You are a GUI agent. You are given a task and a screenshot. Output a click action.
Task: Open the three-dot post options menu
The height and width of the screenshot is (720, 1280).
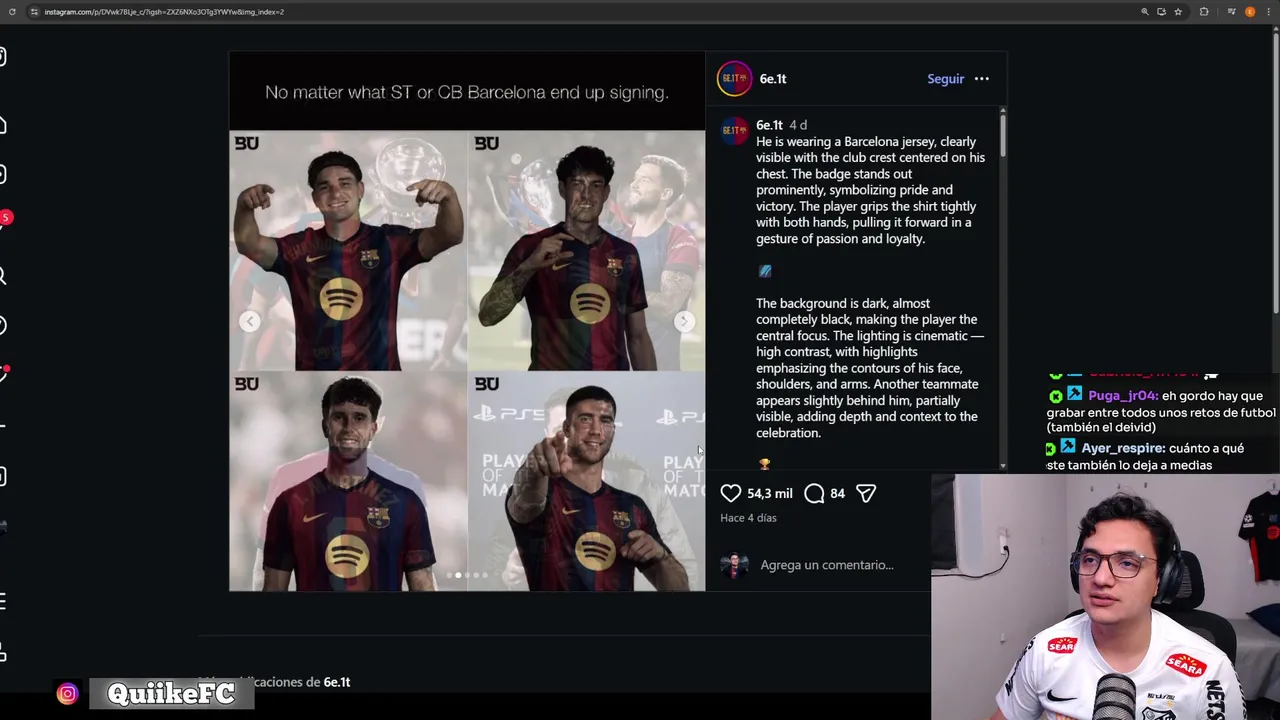coord(982,79)
